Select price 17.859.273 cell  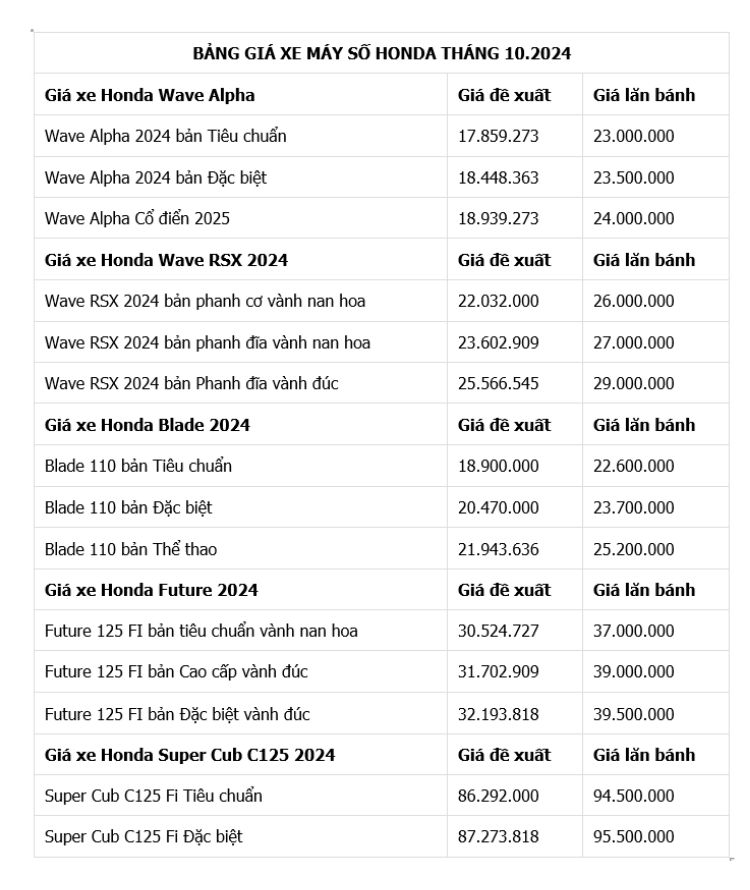pyautogui.click(x=498, y=136)
